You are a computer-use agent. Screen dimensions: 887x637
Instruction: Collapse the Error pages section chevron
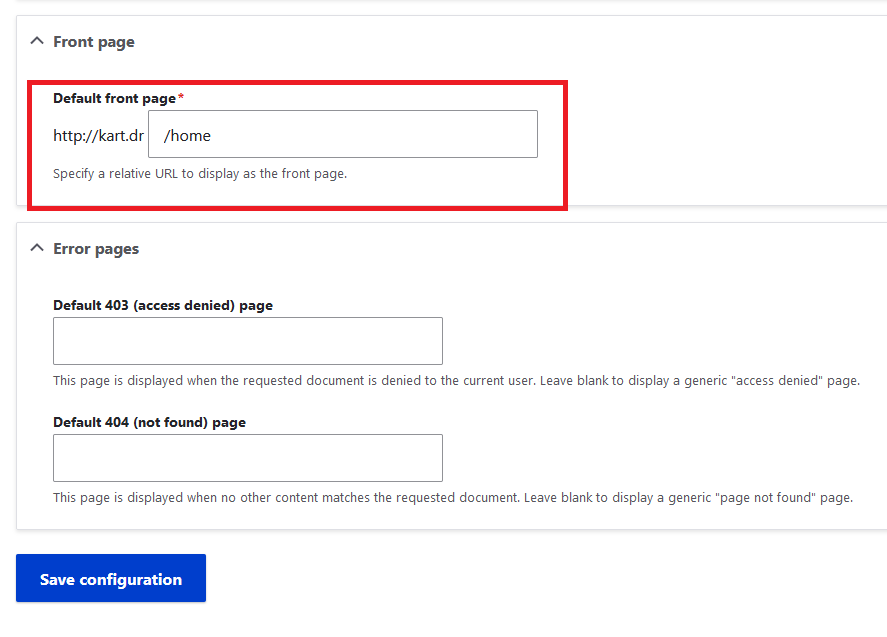coord(37,248)
